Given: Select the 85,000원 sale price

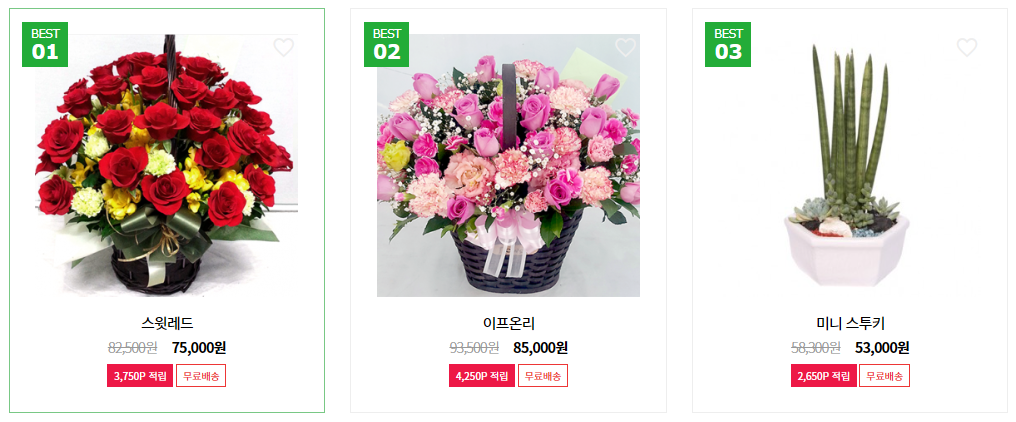Looking at the screenshot, I should click(x=540, y=348).
